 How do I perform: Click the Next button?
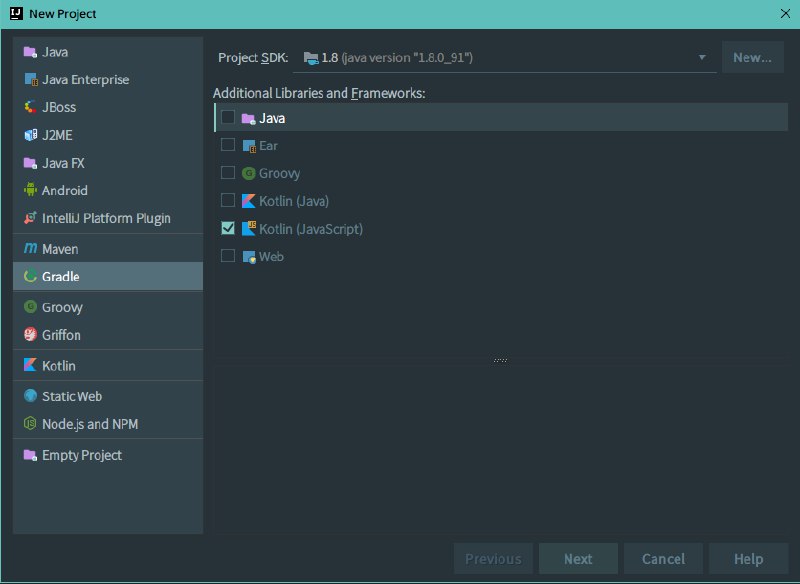point(578,559)
